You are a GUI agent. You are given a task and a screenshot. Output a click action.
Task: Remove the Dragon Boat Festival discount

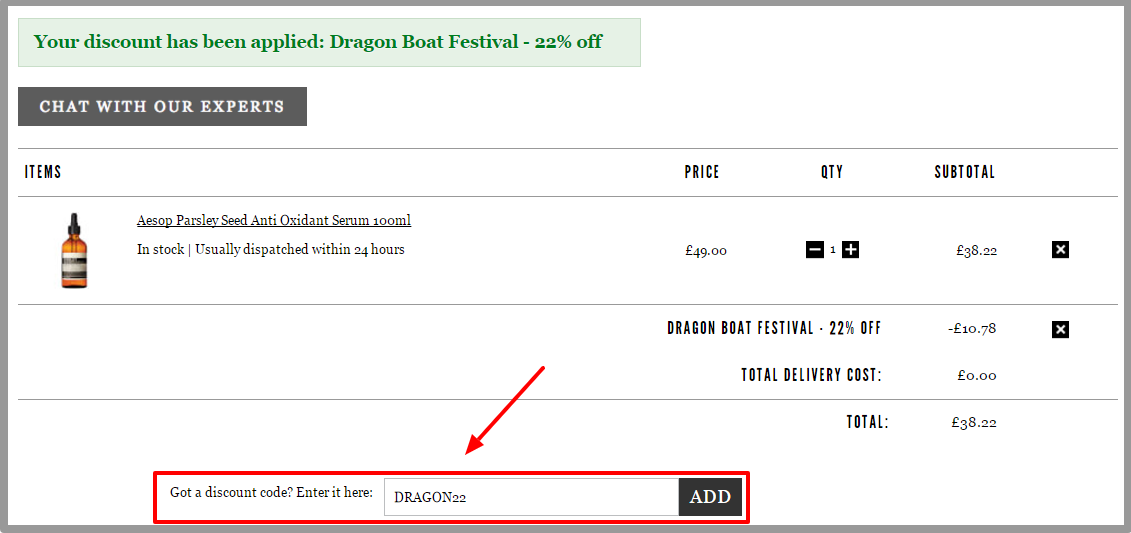click(1060, 330)
